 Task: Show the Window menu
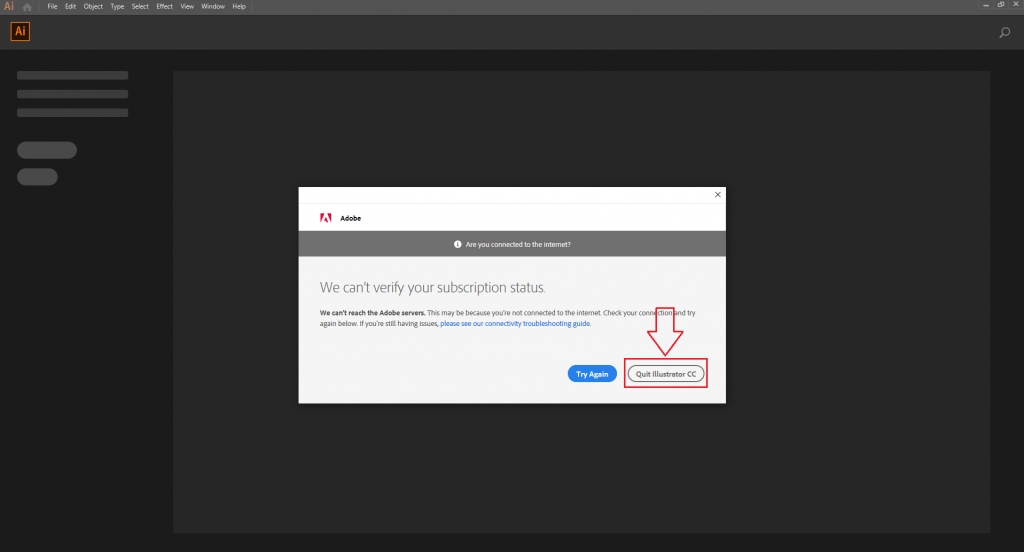(x=213, y=6)
